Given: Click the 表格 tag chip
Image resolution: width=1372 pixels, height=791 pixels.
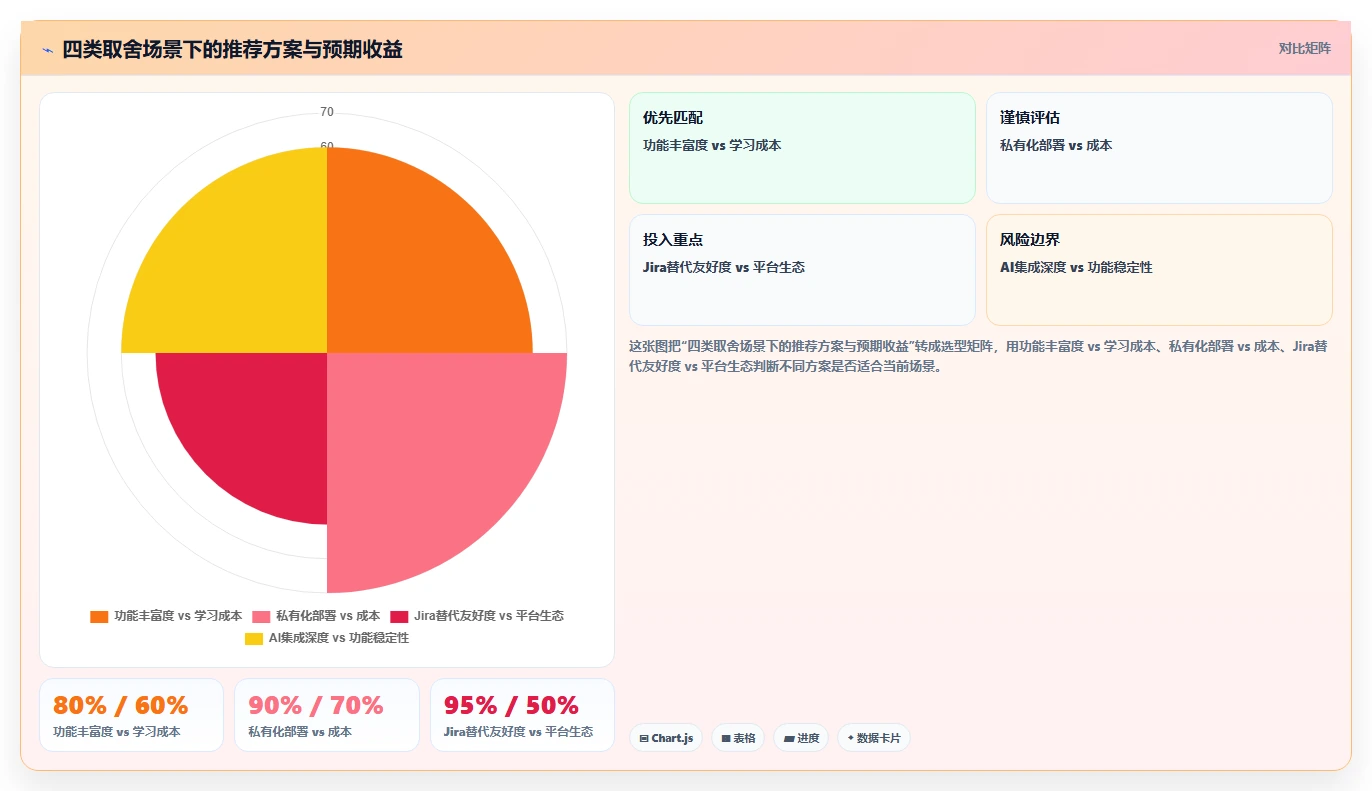Looking at the screenshot, I should click(x=738, y=738).
